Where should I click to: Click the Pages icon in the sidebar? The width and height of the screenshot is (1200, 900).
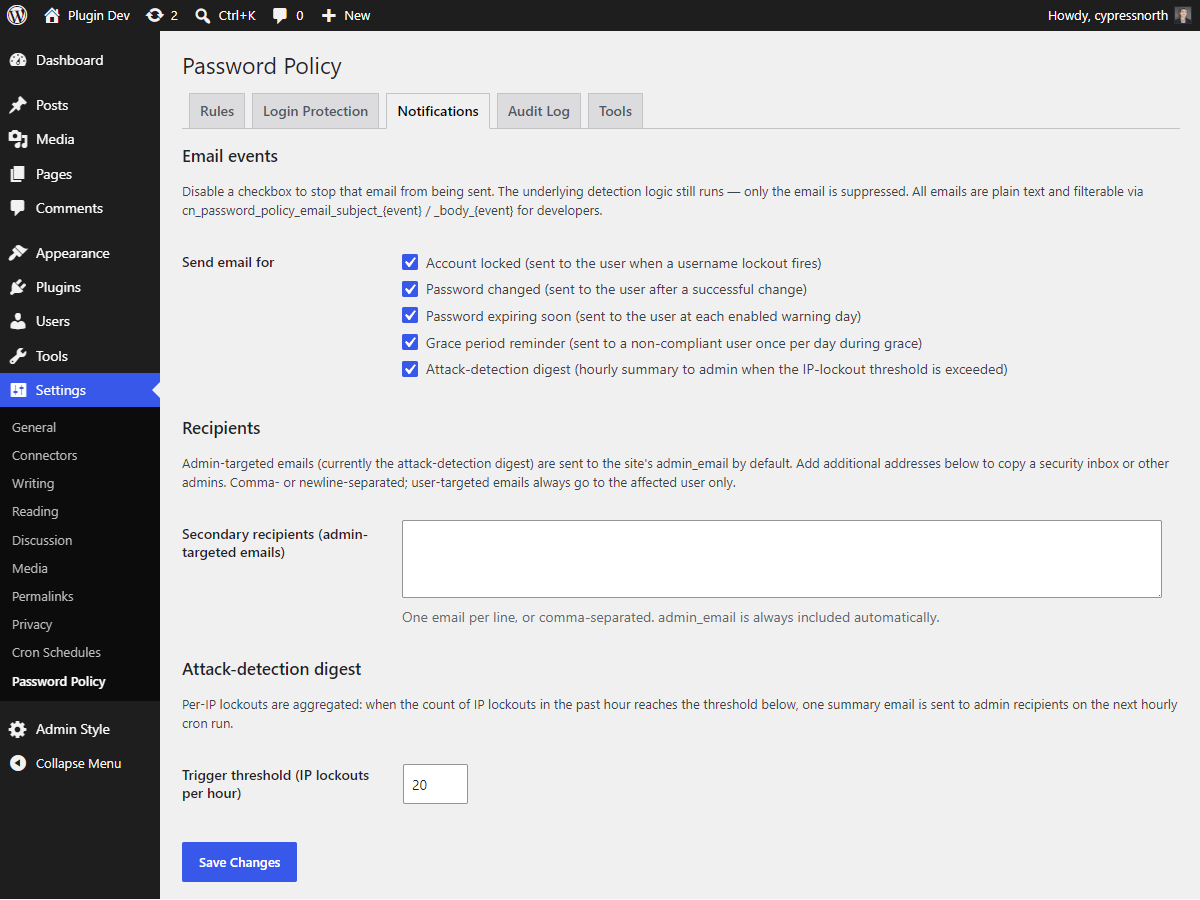18,174
